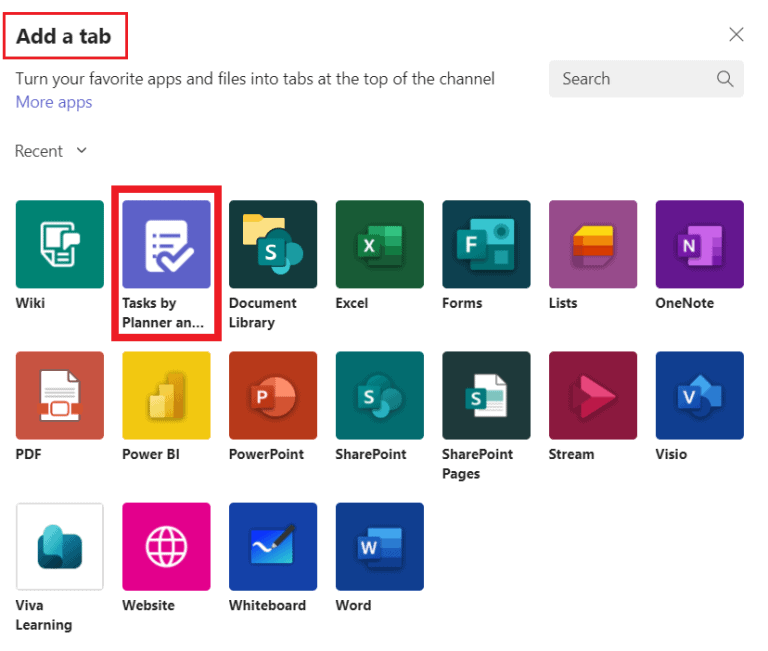Open the More apps link
The image size is (768, 651).
(54, 102)
